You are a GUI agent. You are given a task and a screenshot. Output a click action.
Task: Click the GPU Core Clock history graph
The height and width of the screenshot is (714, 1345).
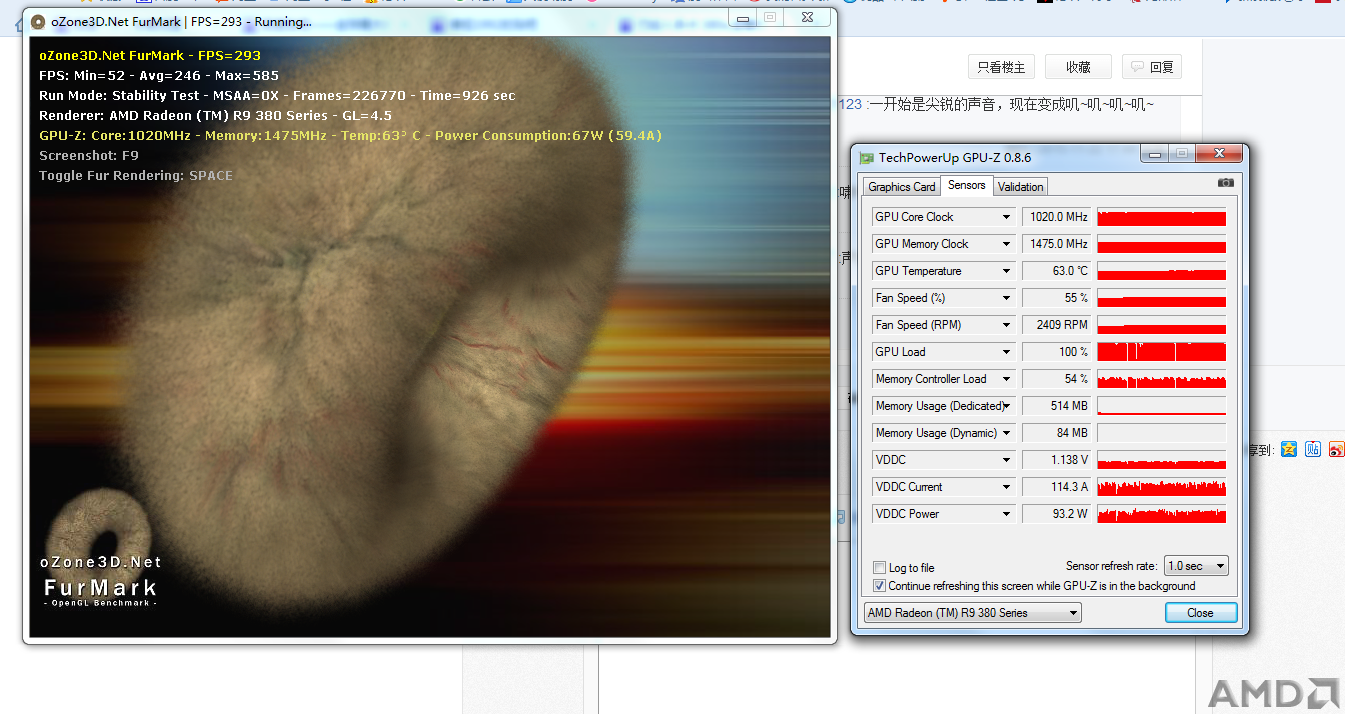1161,217
